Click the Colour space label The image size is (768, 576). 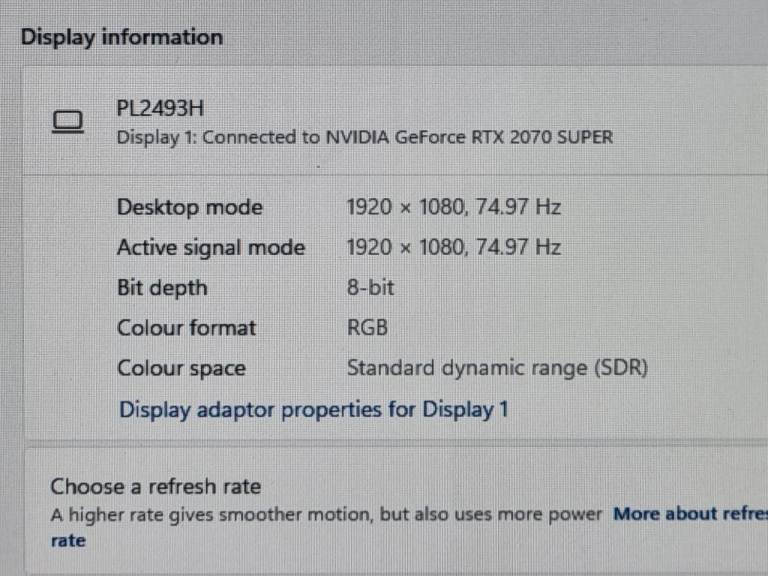(181, 368)
